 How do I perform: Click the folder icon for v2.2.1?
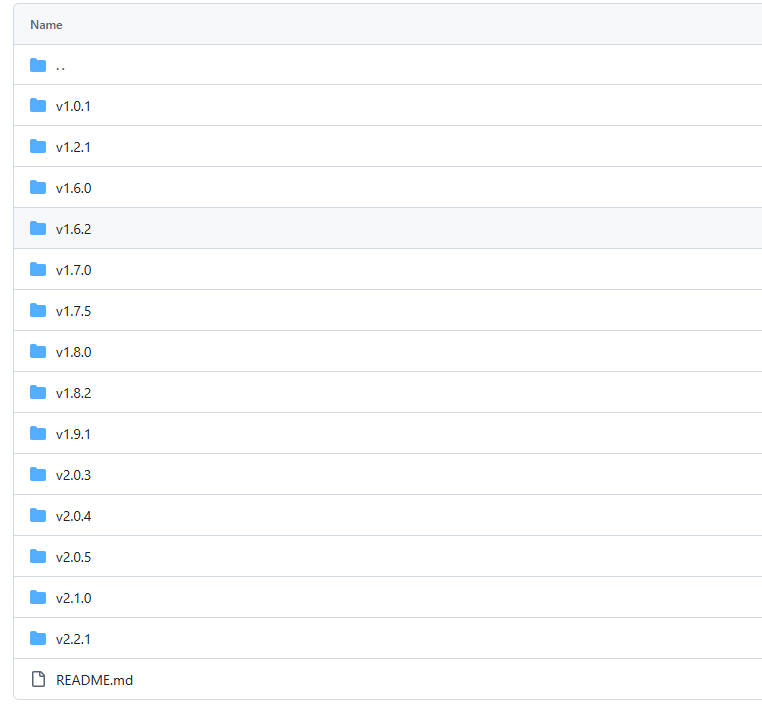[38, 639]
